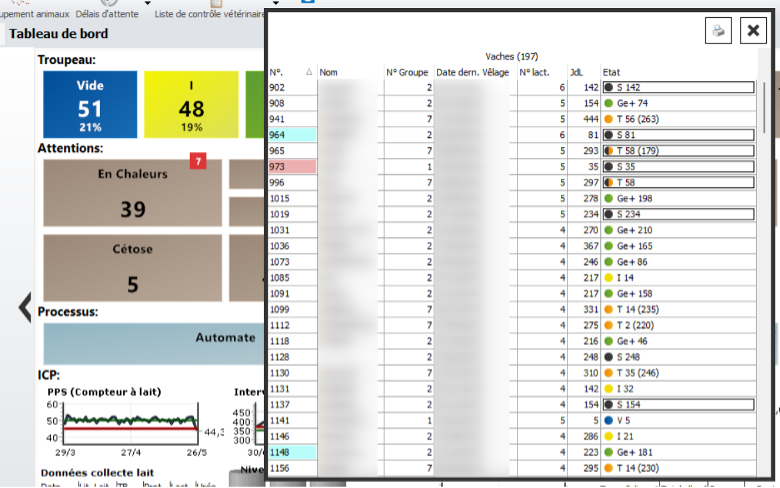Sort by N° lact. column header
Screen dimensions: 780x488
click(x=541, y=72)
